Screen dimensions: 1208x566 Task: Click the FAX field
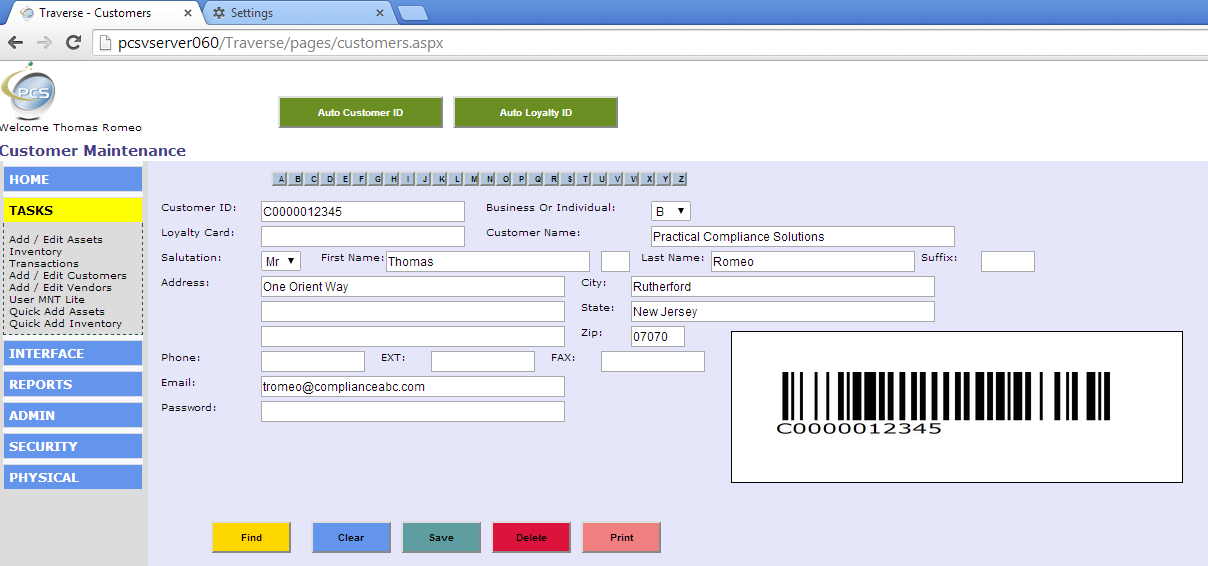tap(653, 362)
